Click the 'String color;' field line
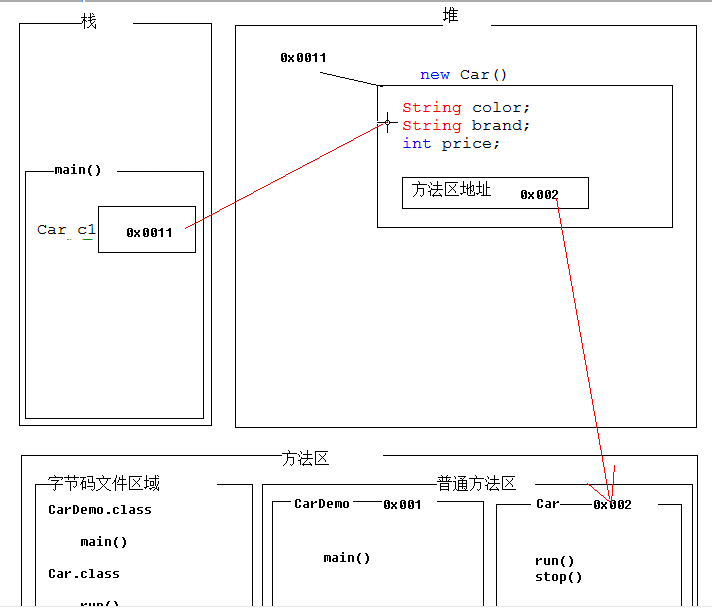The height and width of the screenshot is (608, 712). pyautogui.click(x=466, y=108)
